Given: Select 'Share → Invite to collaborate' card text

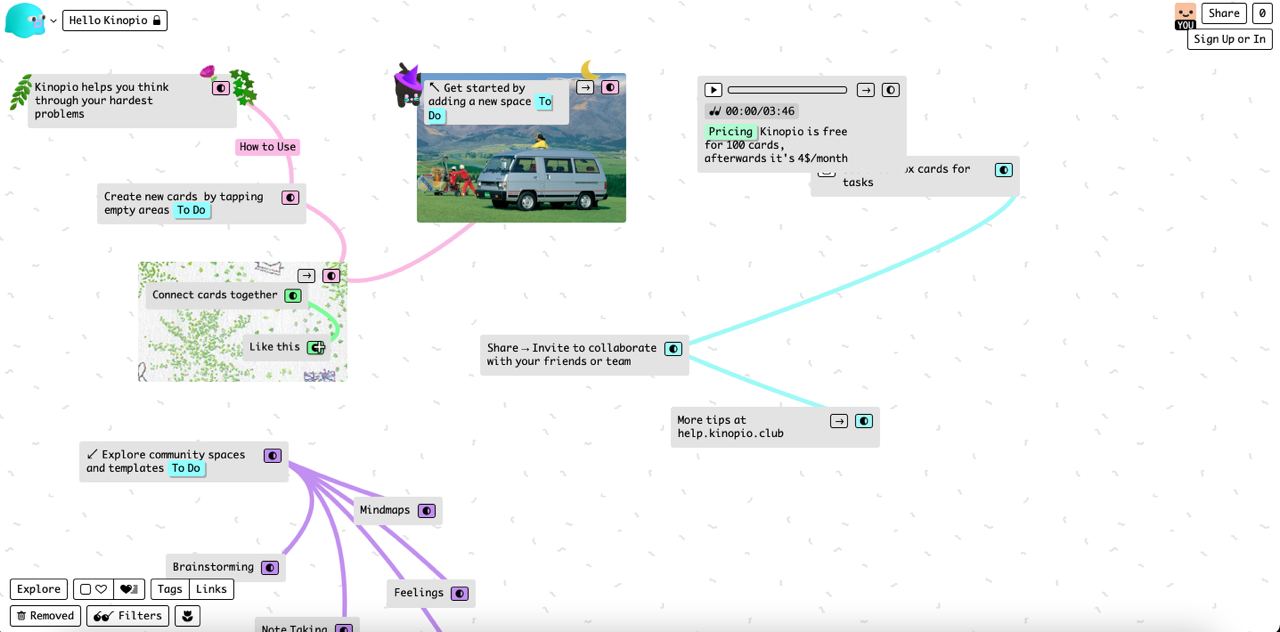Looking at the screenshot, I should click(572, 355).
